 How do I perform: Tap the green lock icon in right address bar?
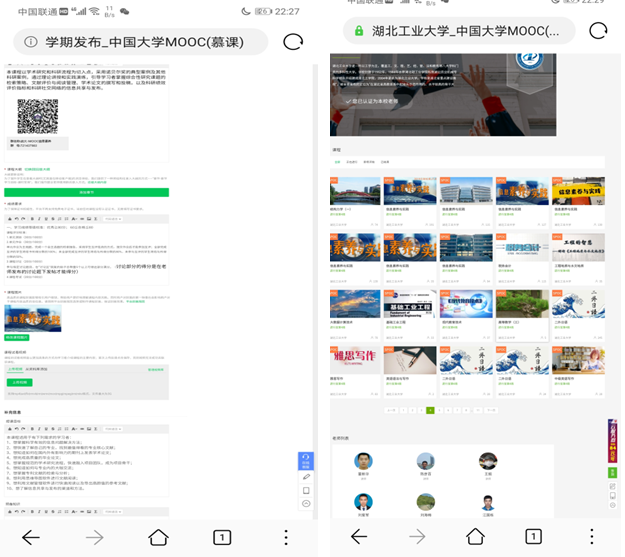pyautogui.click(x=359, y=31)
